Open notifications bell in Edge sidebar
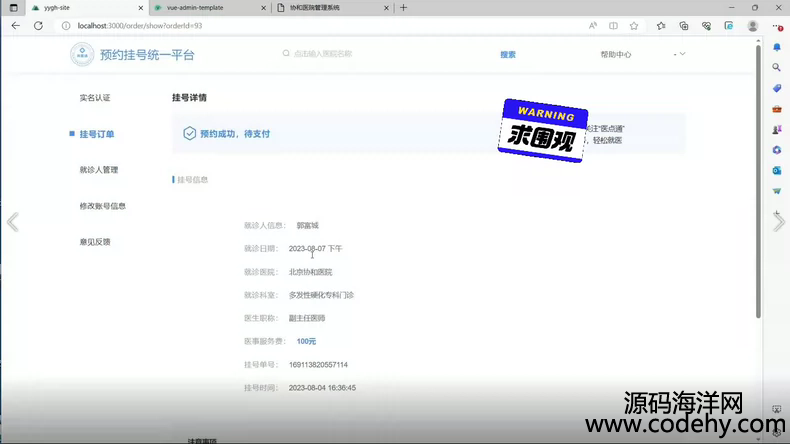 776,47
